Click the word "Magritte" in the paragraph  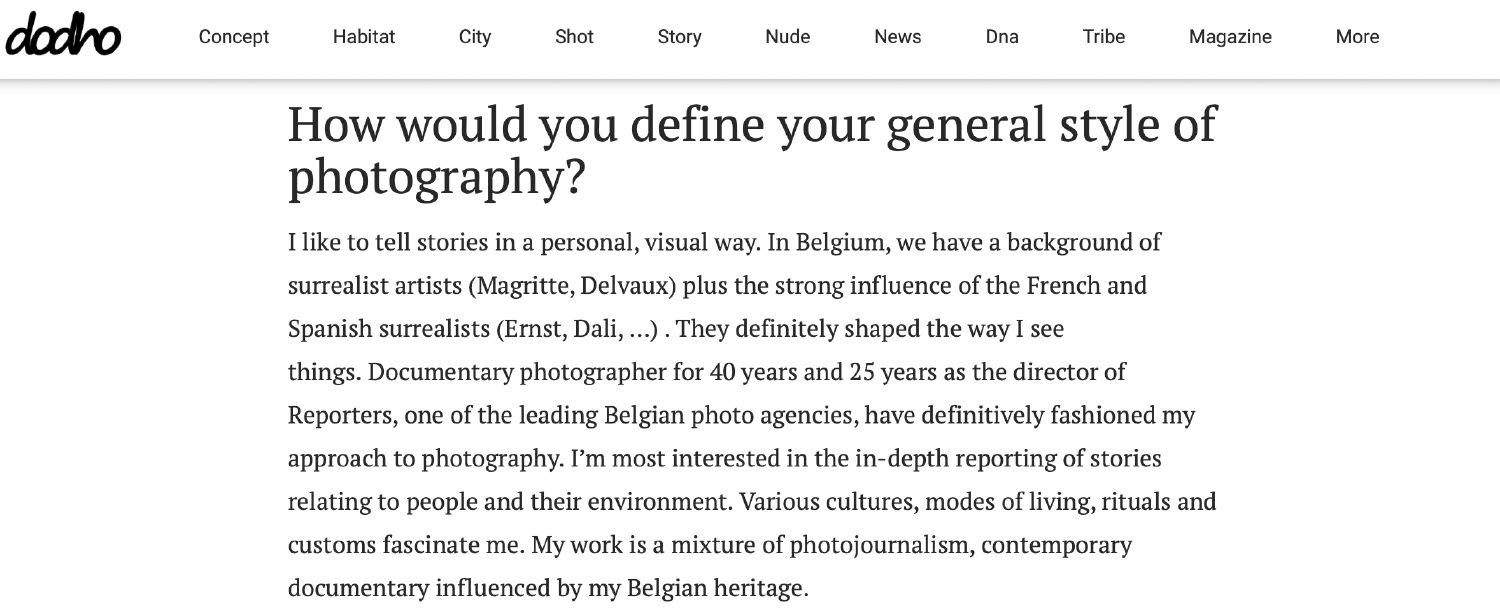523,286
